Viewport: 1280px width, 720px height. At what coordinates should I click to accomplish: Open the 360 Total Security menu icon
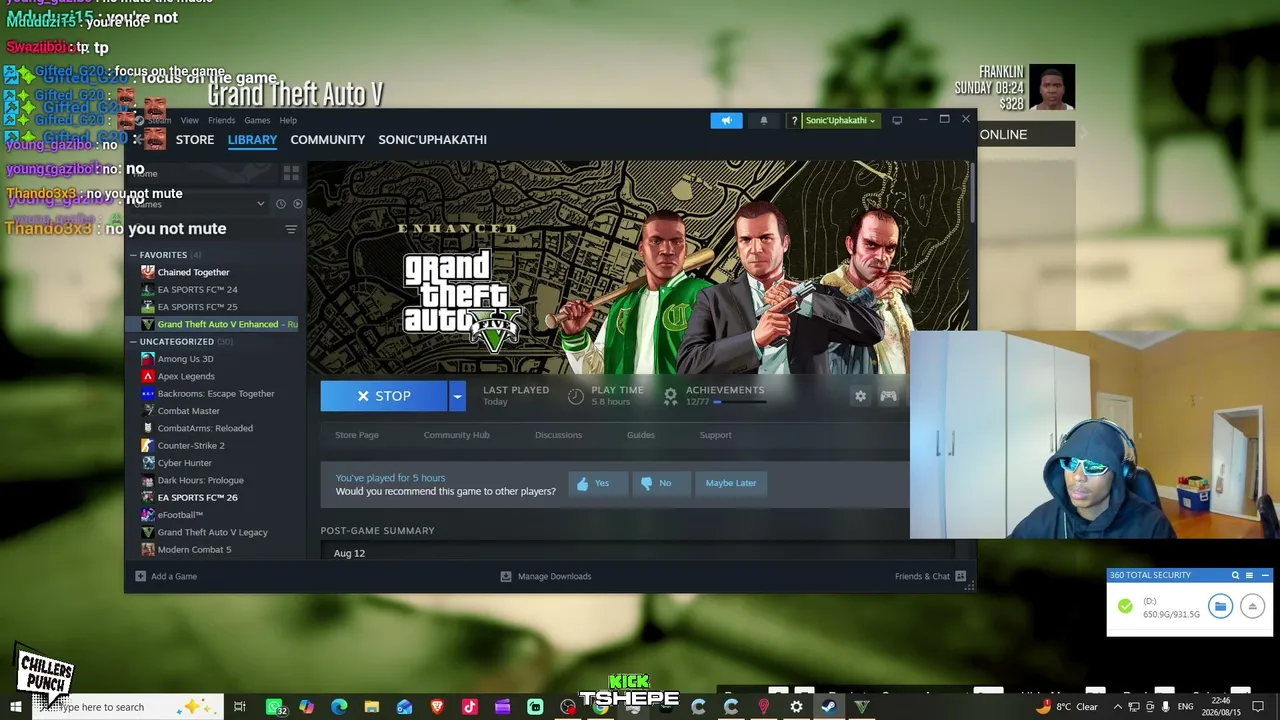tap(1249, 575)
